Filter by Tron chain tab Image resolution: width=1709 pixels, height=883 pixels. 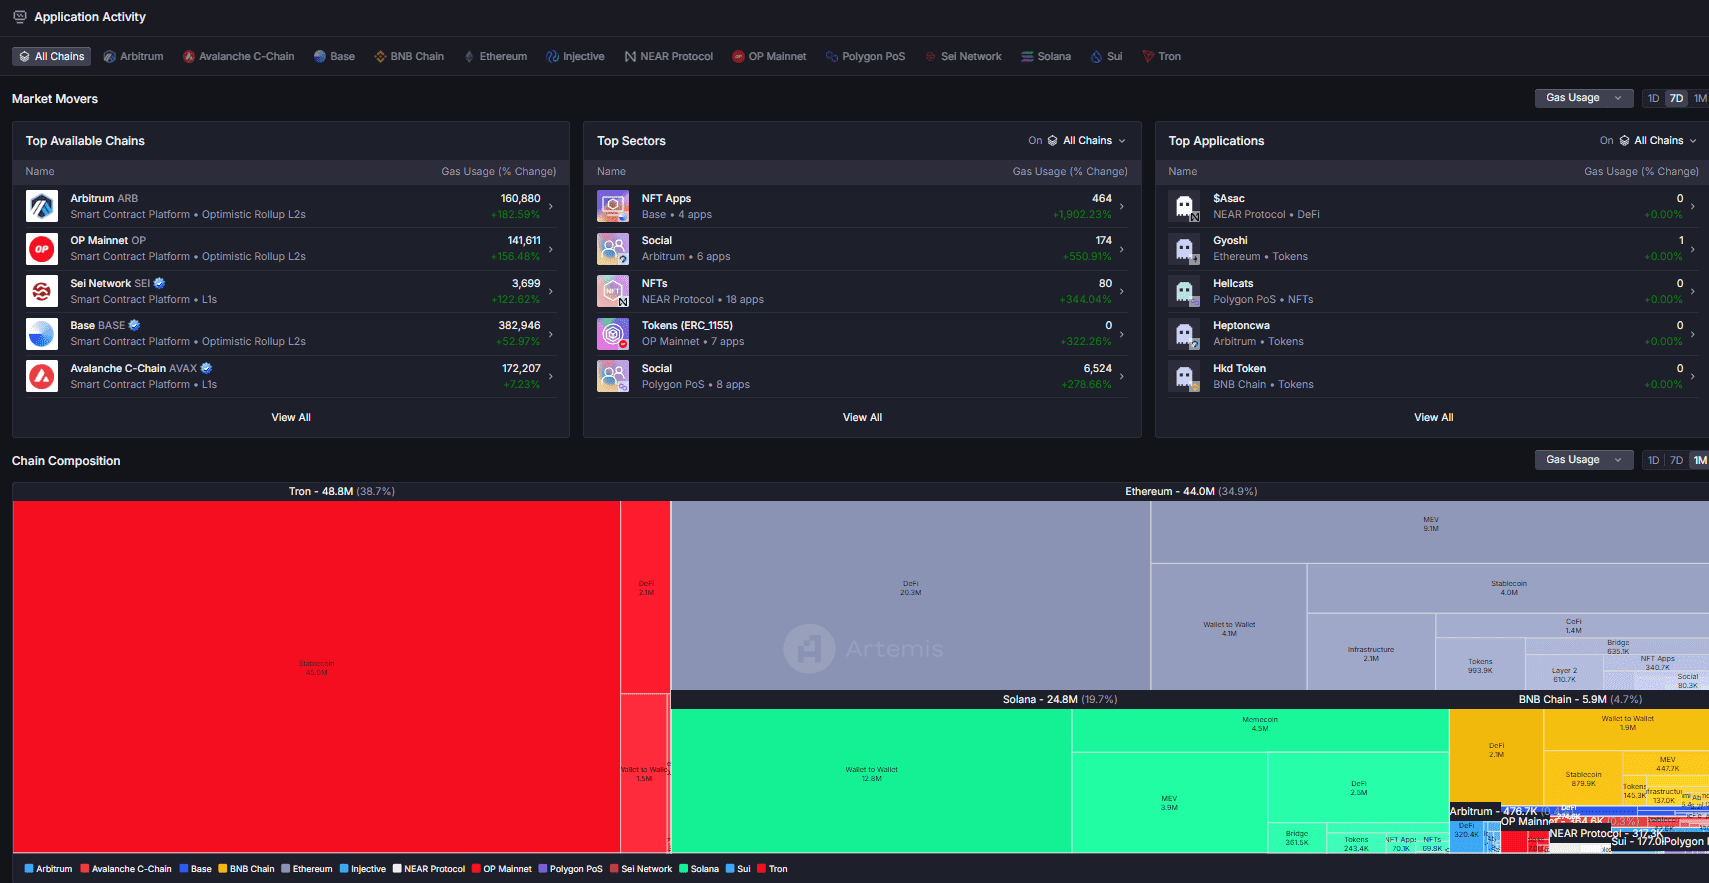pos(1162,56)
